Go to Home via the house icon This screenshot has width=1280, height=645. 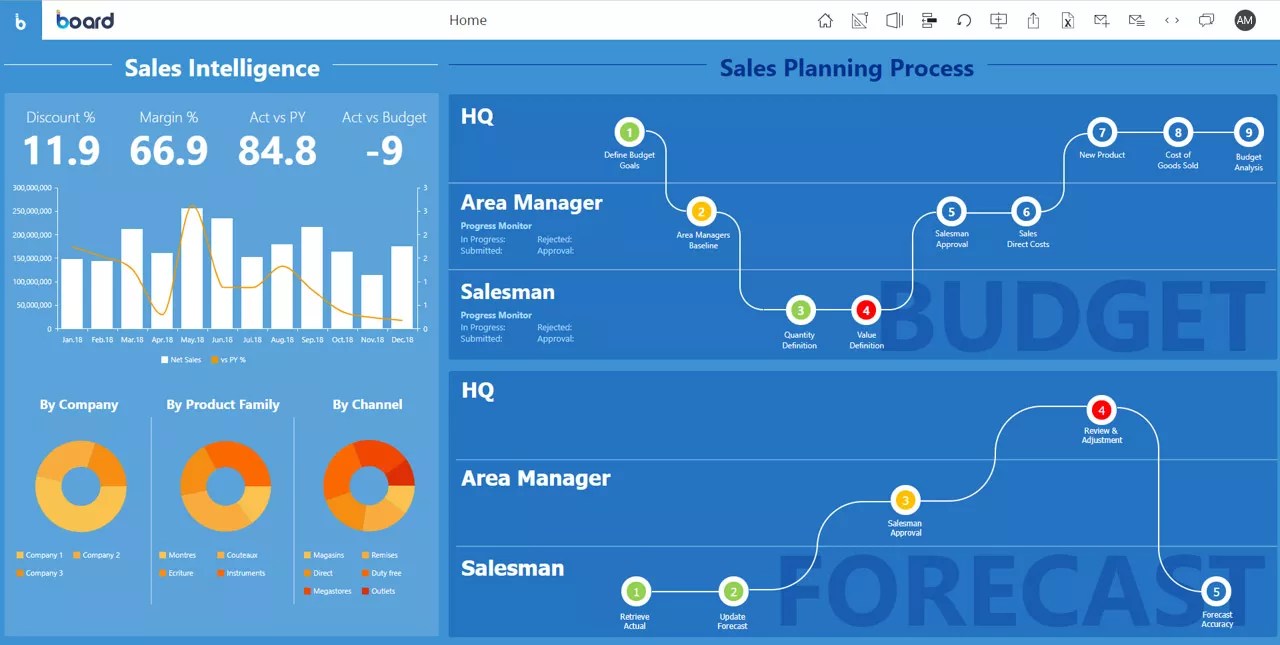tap(825, 20)
